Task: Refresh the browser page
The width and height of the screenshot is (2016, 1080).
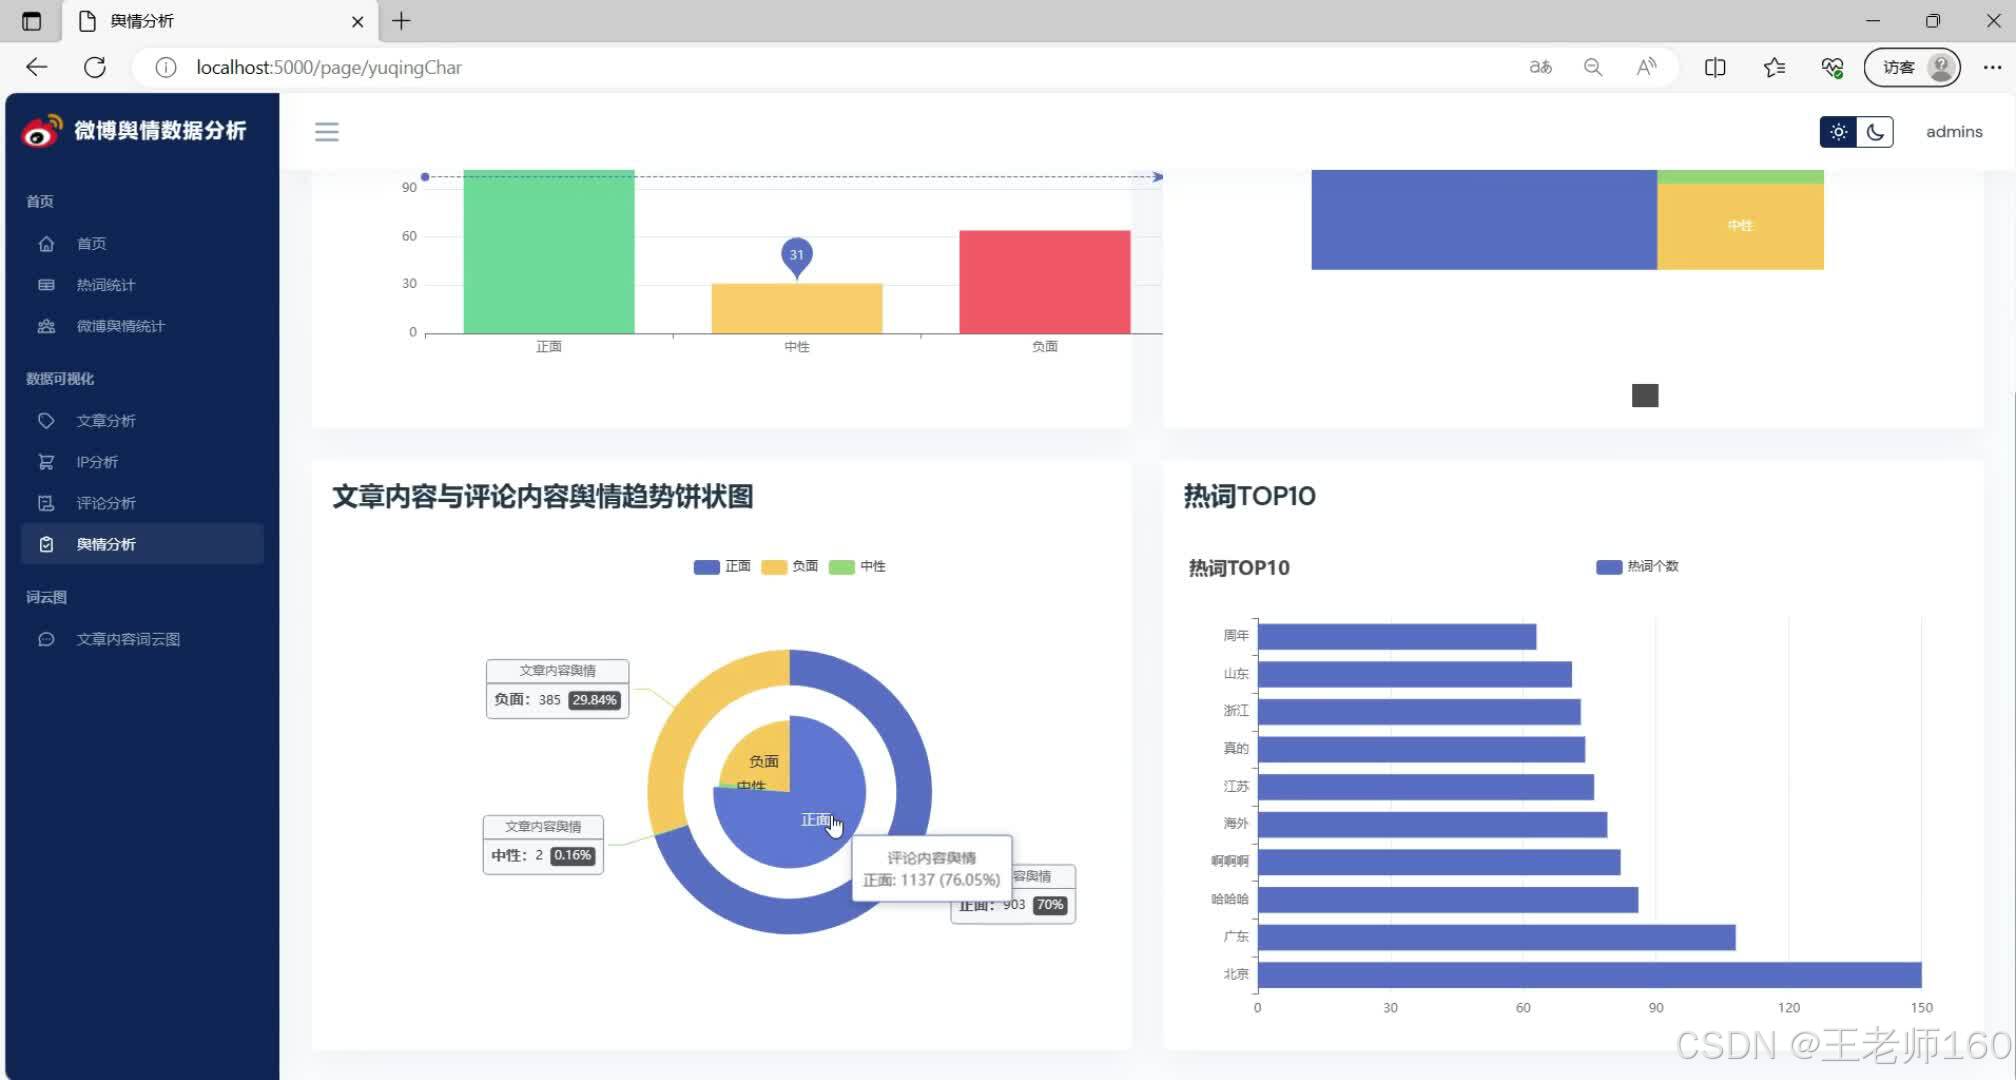Action: click(x=95, y=67)
